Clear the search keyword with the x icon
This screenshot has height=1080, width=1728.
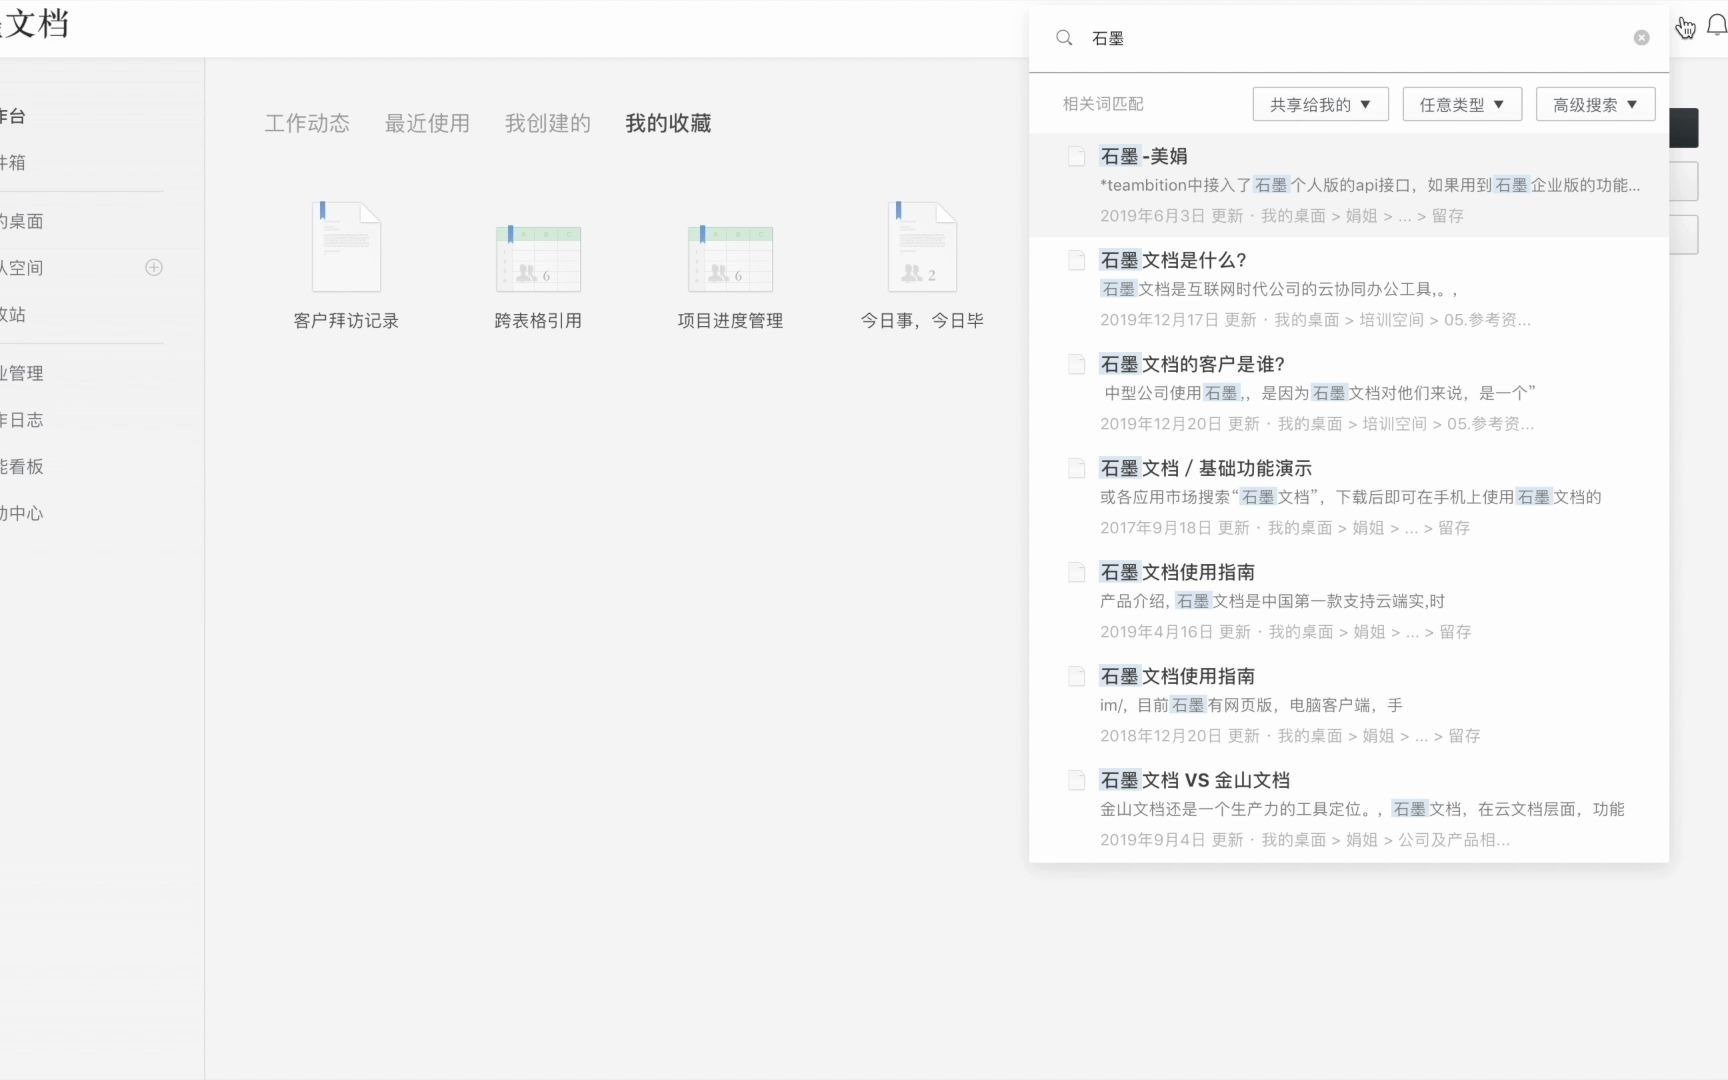(x=1641, y=37)
